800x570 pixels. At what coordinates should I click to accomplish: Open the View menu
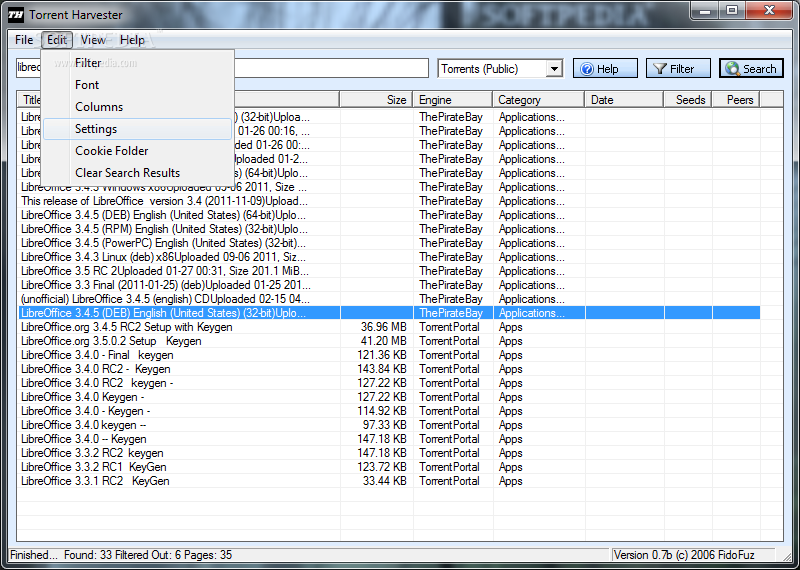coord(93,40)
